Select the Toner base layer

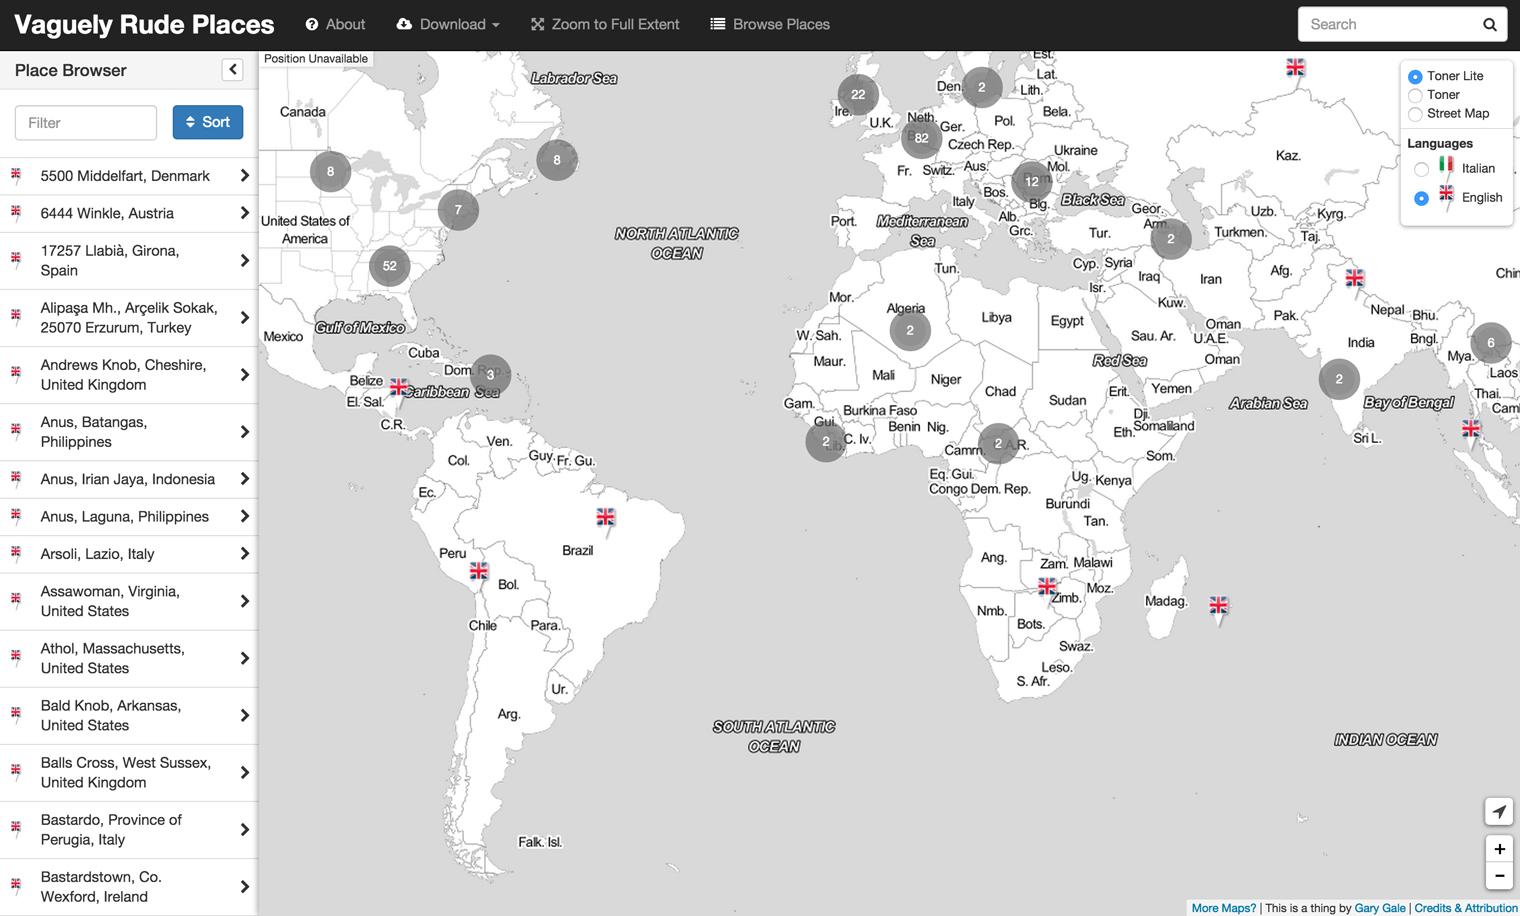(x=1415, y=95)
